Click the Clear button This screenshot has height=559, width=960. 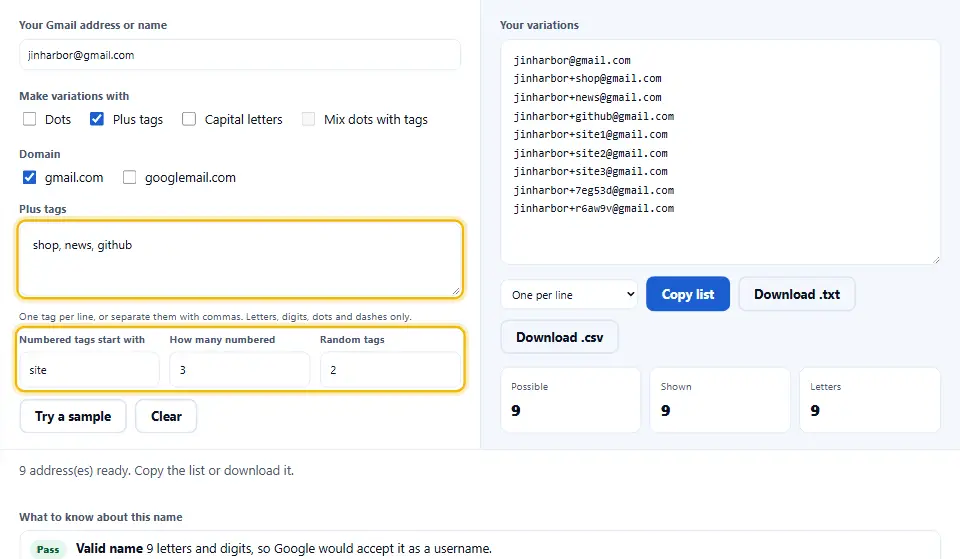[x=166, y=416]
